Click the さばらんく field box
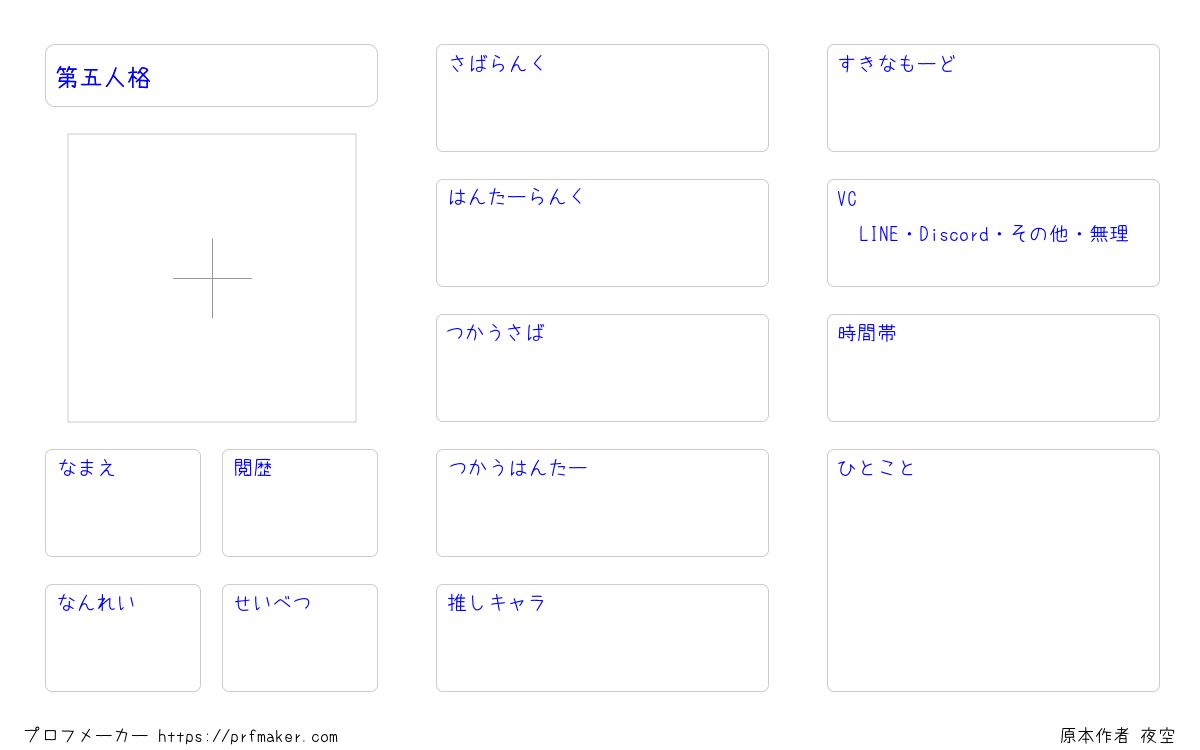Viewport: 1200px width, 750px height. click(602, 98)
